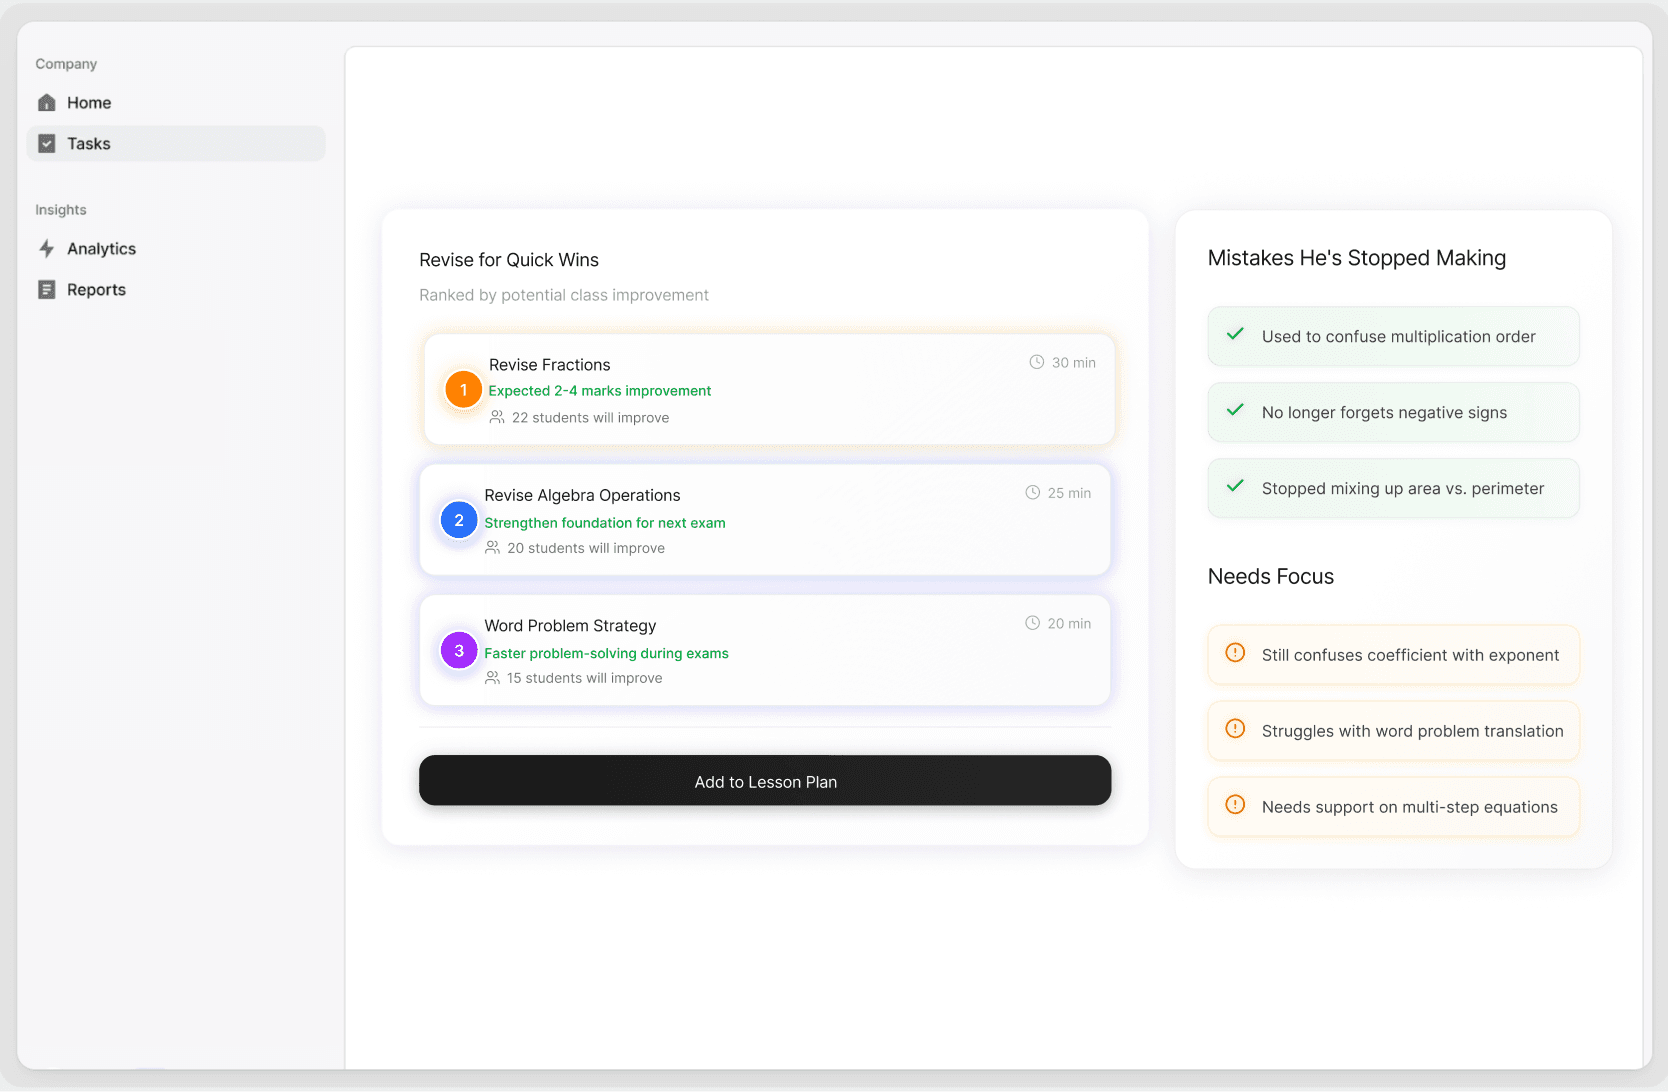Select Tasks in the sidebar
Image resolution: width=1668 pixels, height=1092 pixels.
[x=176, y=144]
